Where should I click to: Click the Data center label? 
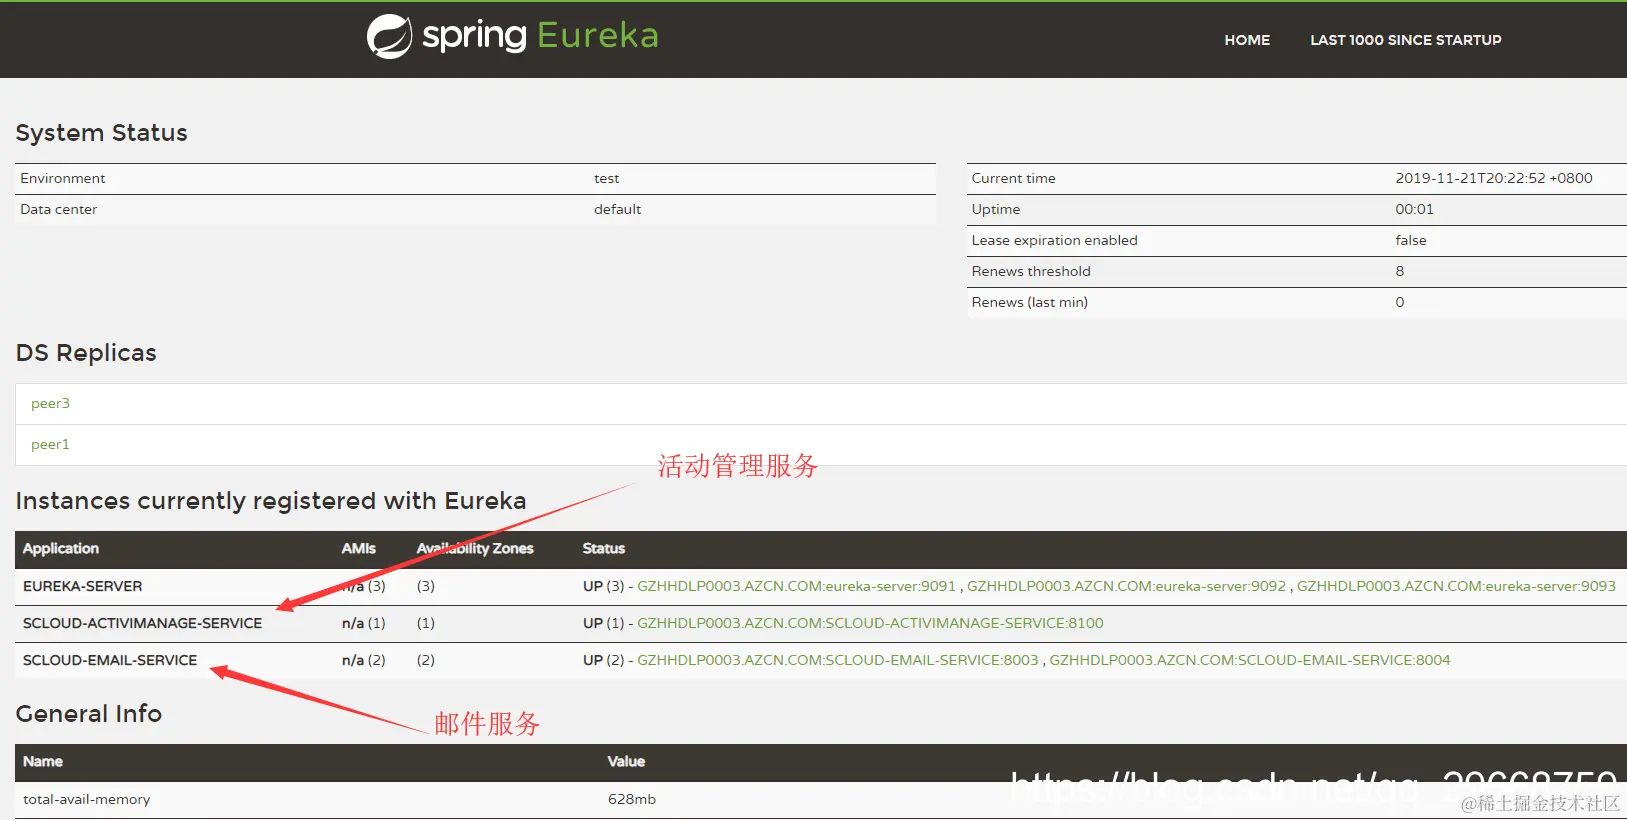click(x=59, y=209)
